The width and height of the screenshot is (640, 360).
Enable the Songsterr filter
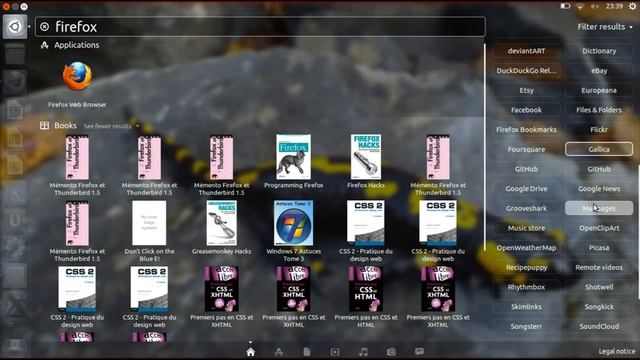click(x=526, y=326)
